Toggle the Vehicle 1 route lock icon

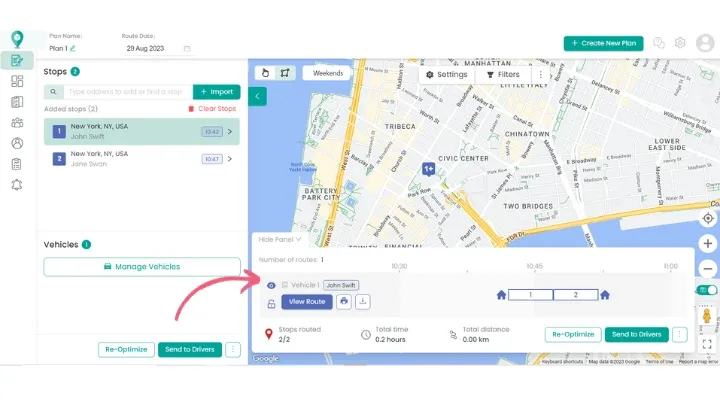coord(271,304)
